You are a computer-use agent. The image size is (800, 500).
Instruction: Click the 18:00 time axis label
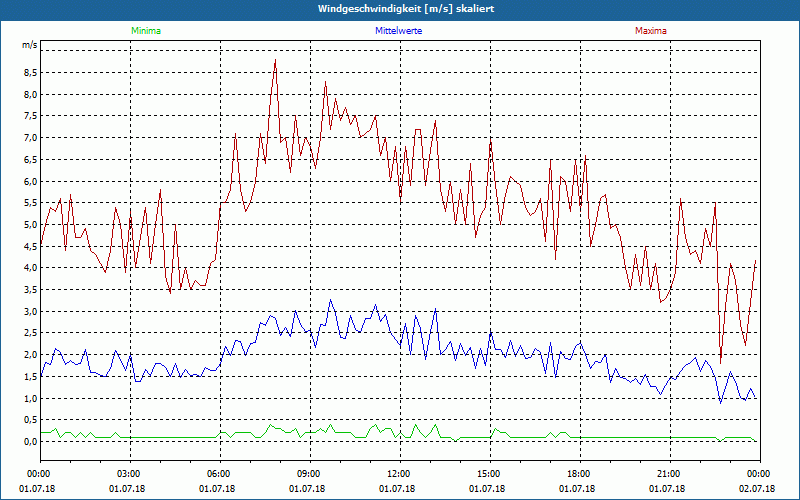pos(580,474)
